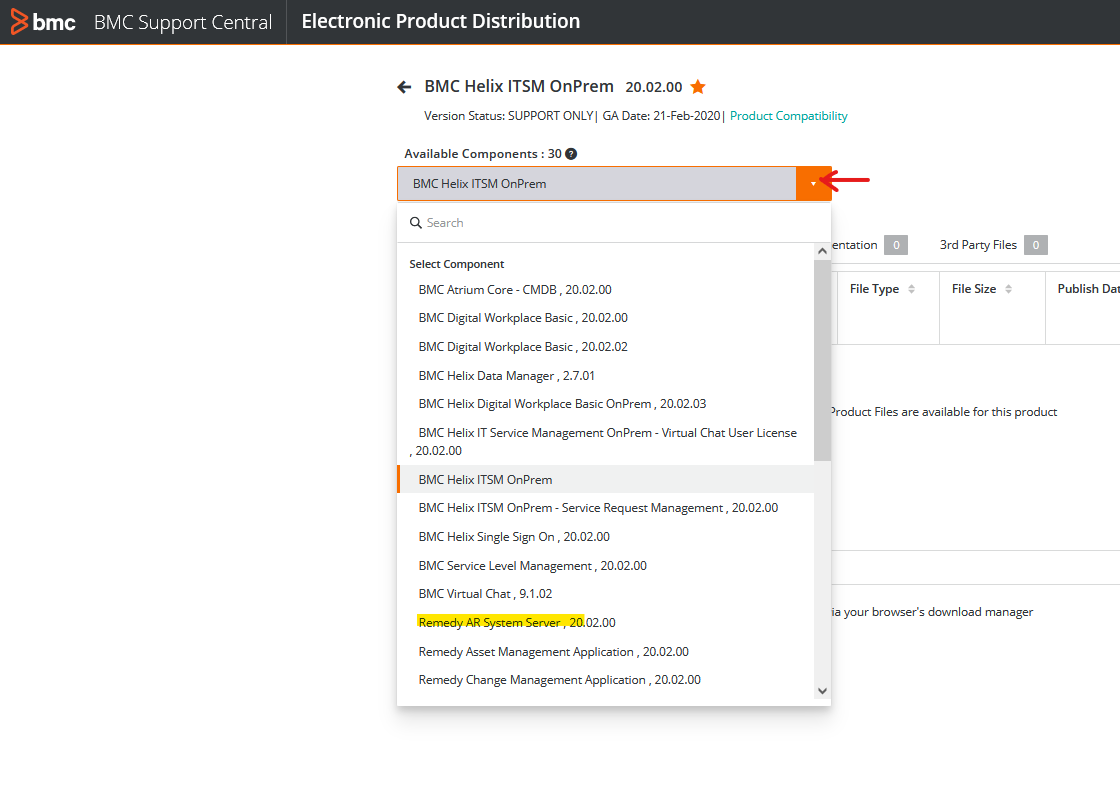
Task: Select BMC Digital Workplace Basic, 20.02.02
Action: click(x=523, y=347)
